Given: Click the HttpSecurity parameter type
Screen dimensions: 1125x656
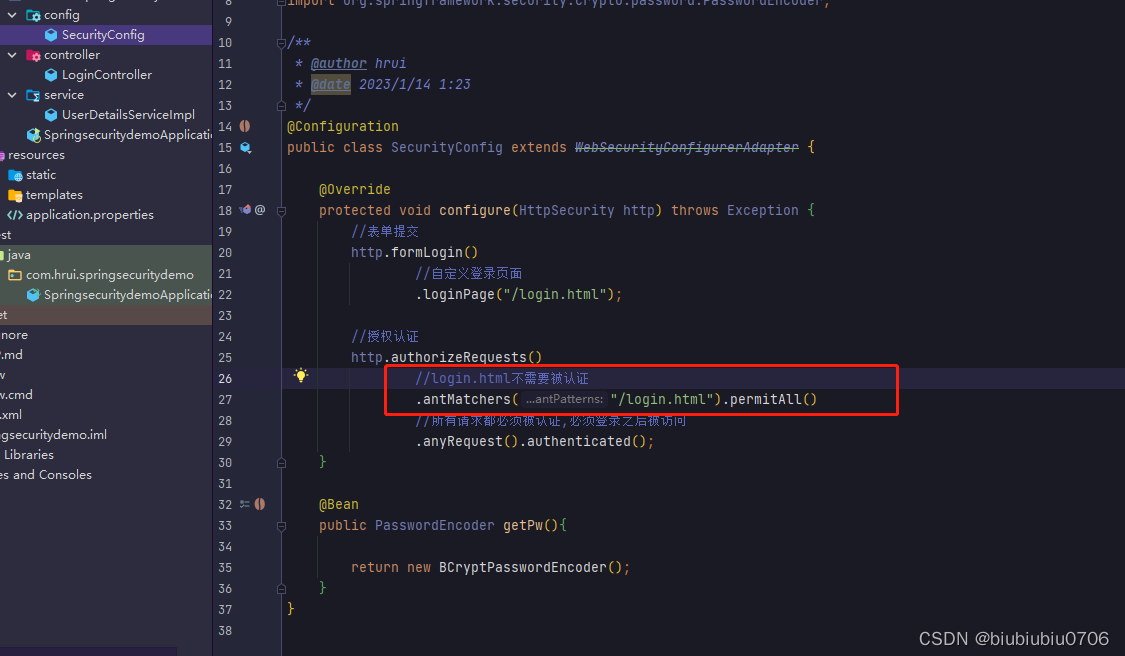Looking at the screenshot, I should point(567,210).
